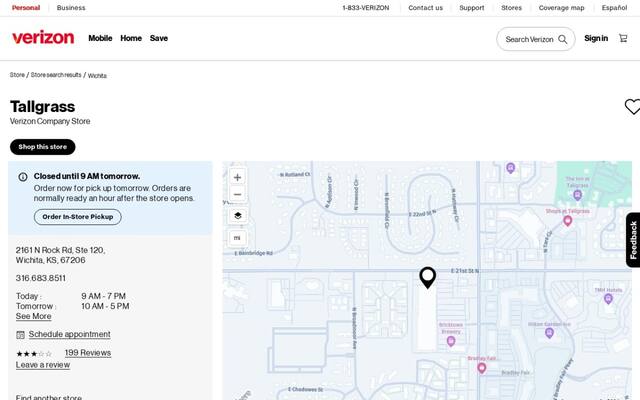
Task: Zoom in on the map
Action: (x=237, y=177)
